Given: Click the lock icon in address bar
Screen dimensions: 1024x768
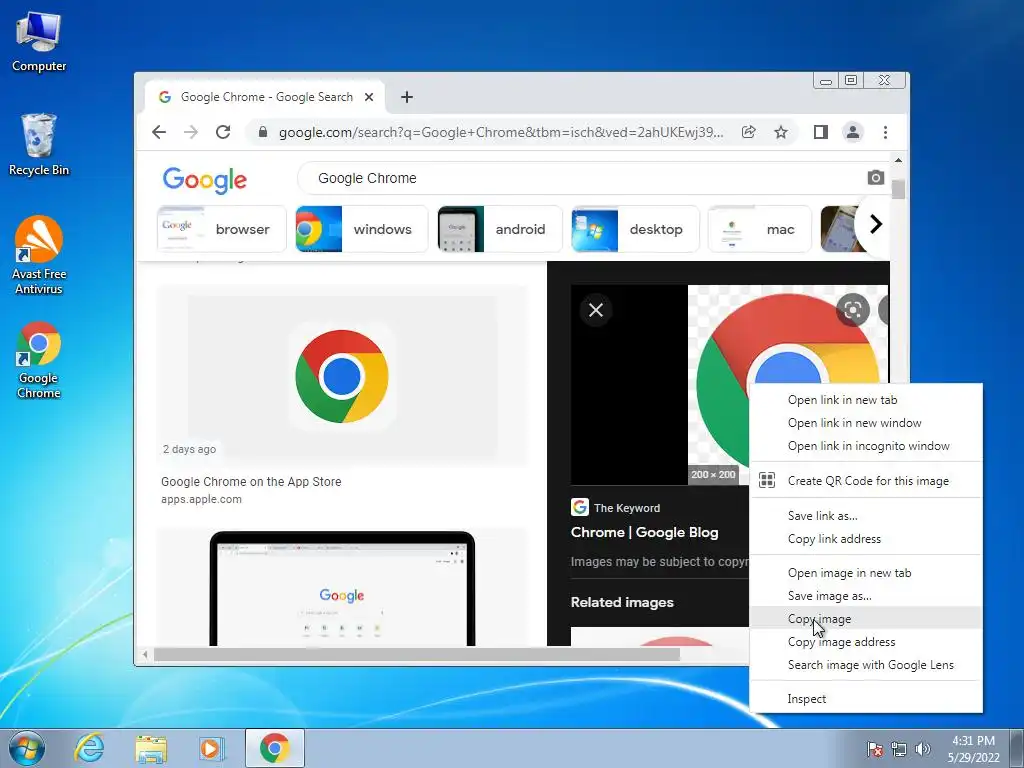Looking at the screenshot, I should point(263,132).
